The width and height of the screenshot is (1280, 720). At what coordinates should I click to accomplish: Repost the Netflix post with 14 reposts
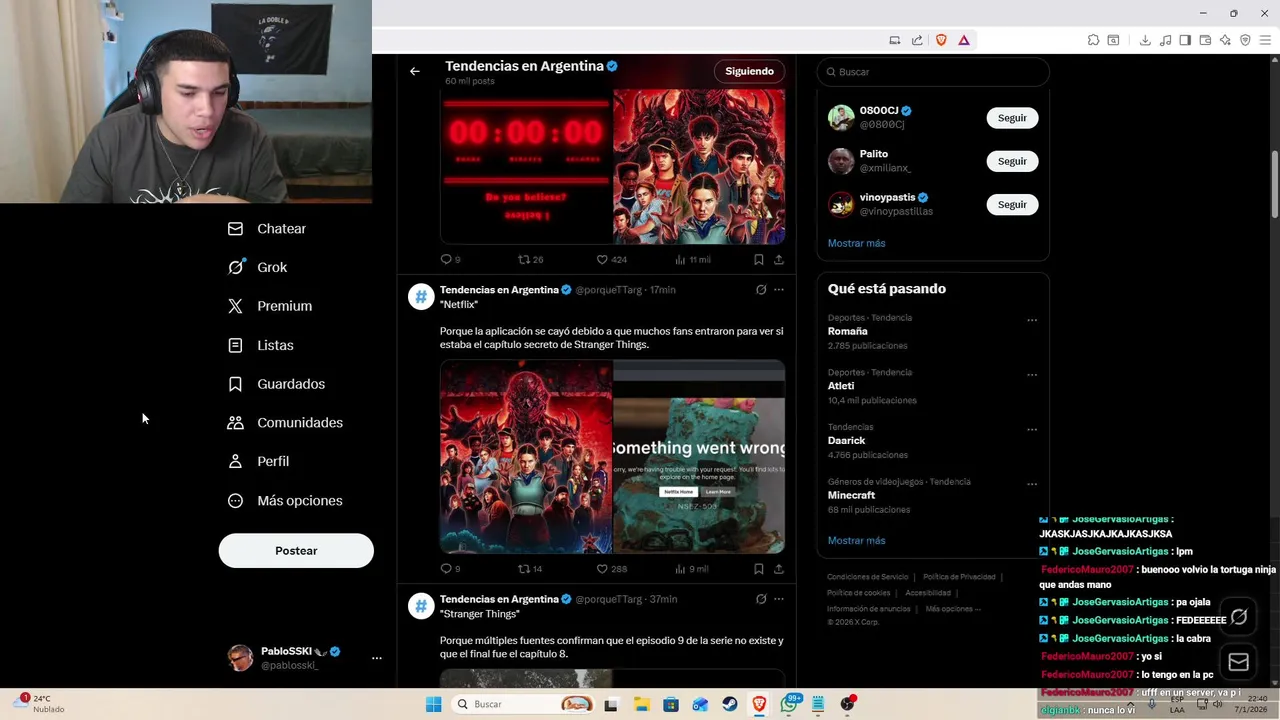pos(529,569)
